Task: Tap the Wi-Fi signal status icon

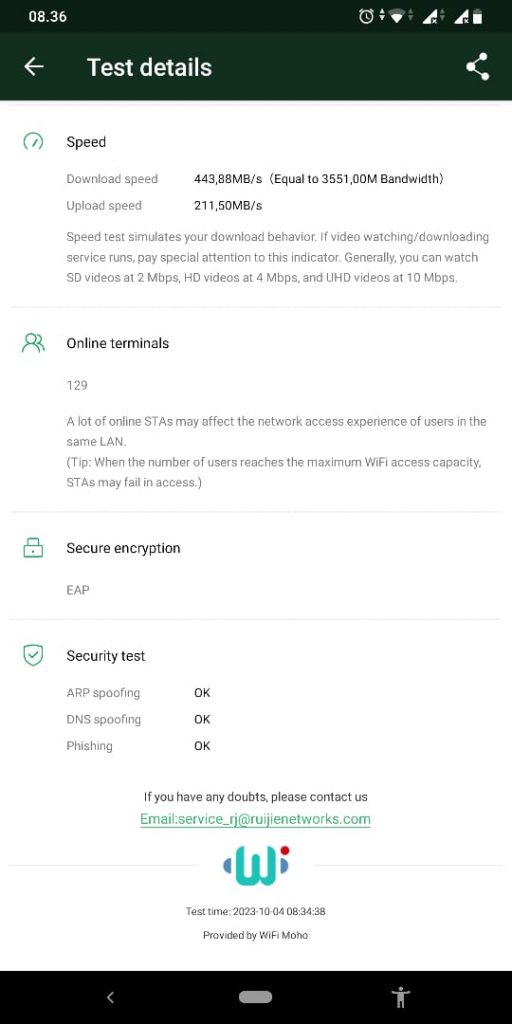Action: point(396,17)
